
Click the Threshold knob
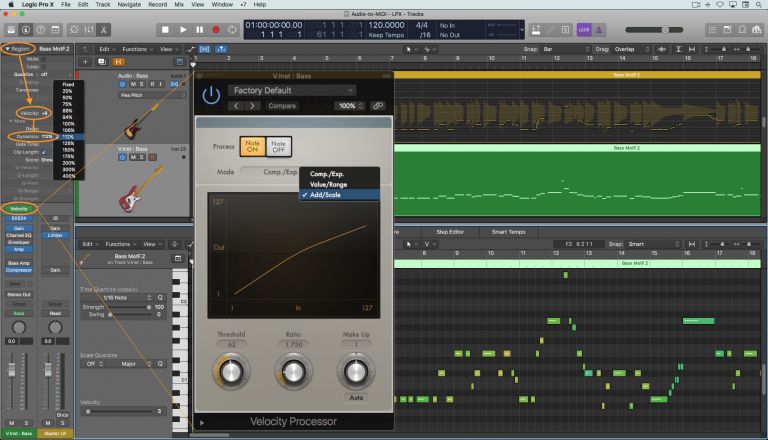tap(231, 372)
